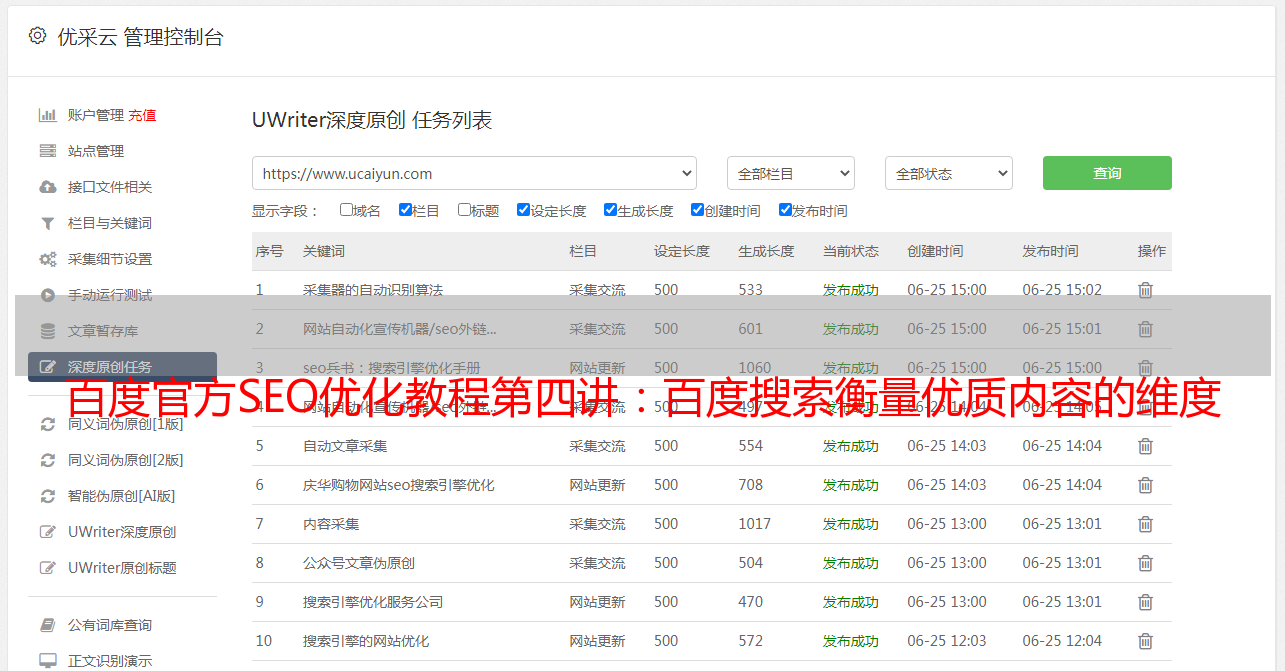Click the red 充值 link

point(142,115)
